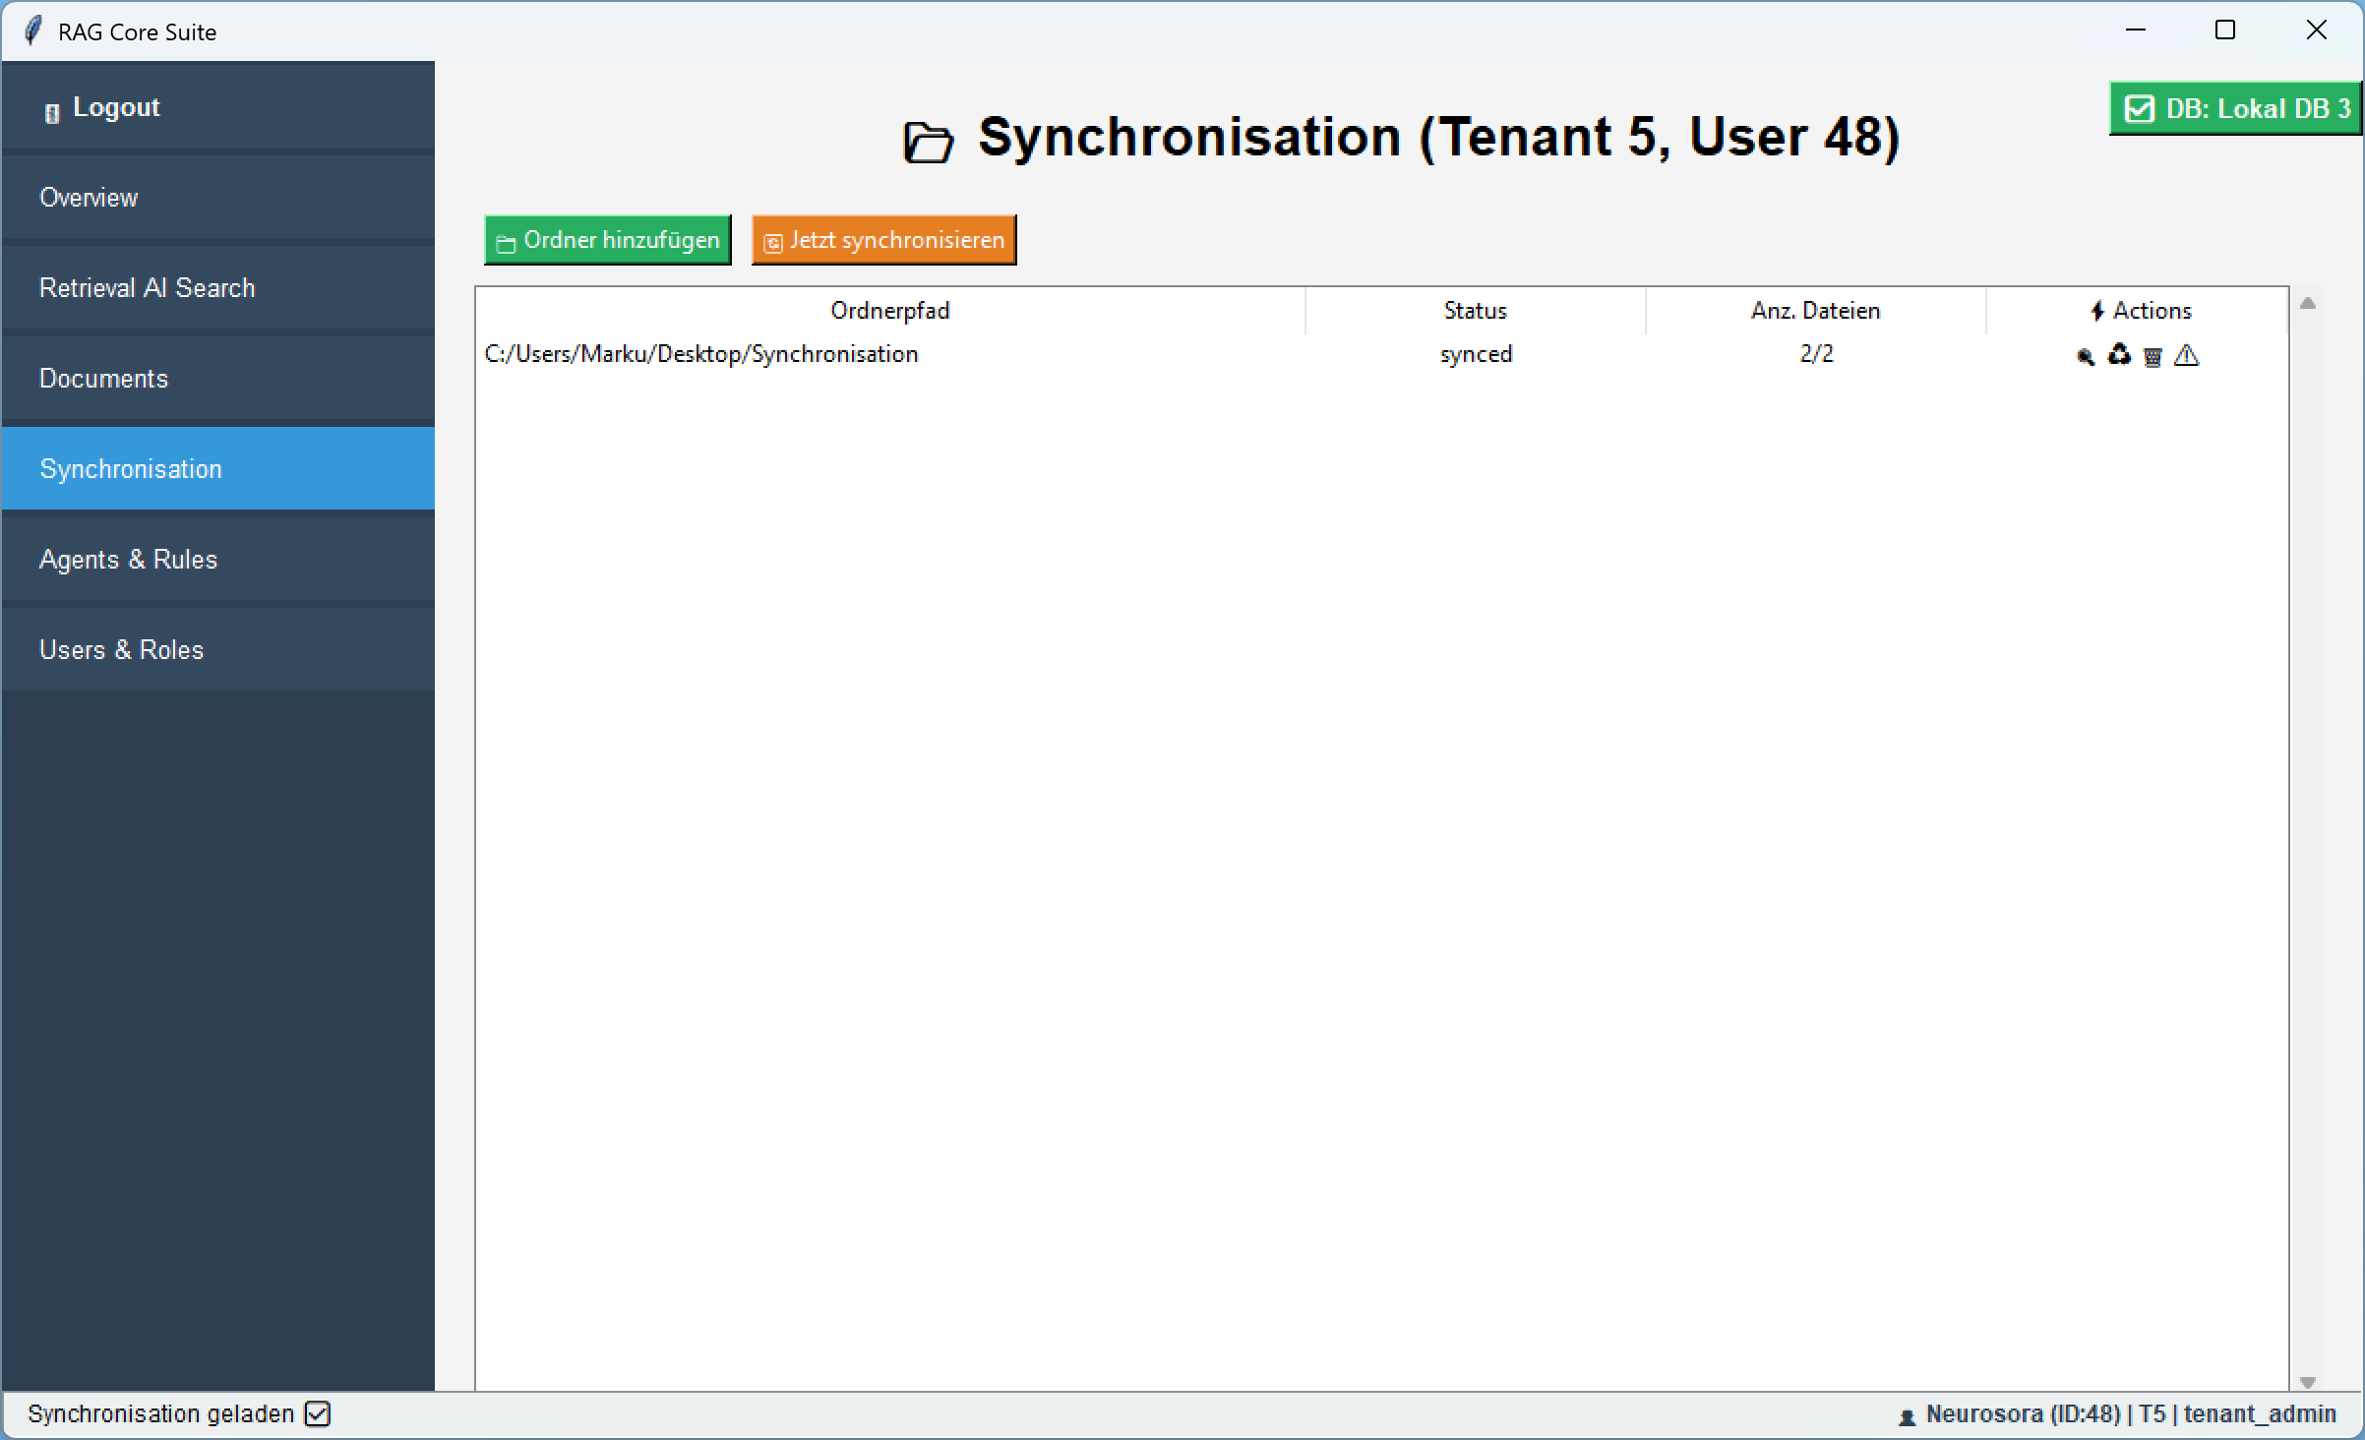Image resolution: width=2365 pixels, height=1440 pixels.
Task: Click the user icon in status bar
Action: coord(1906,1416)
